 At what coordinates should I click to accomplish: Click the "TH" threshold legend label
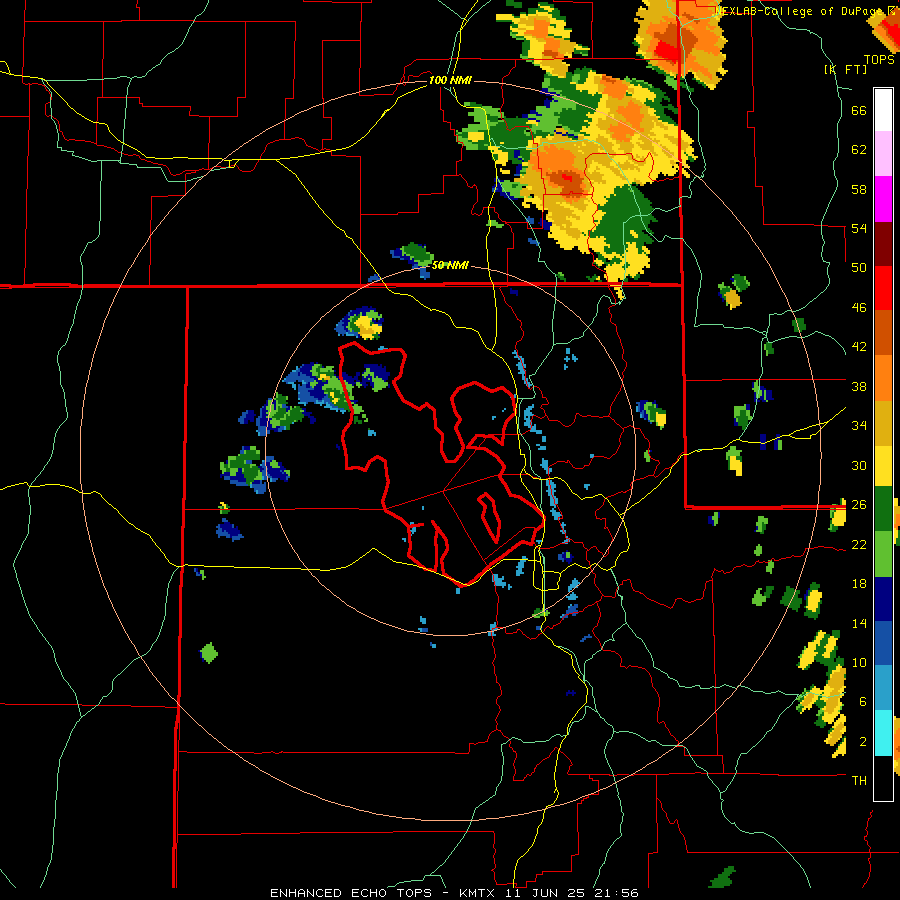pos(859,781)
